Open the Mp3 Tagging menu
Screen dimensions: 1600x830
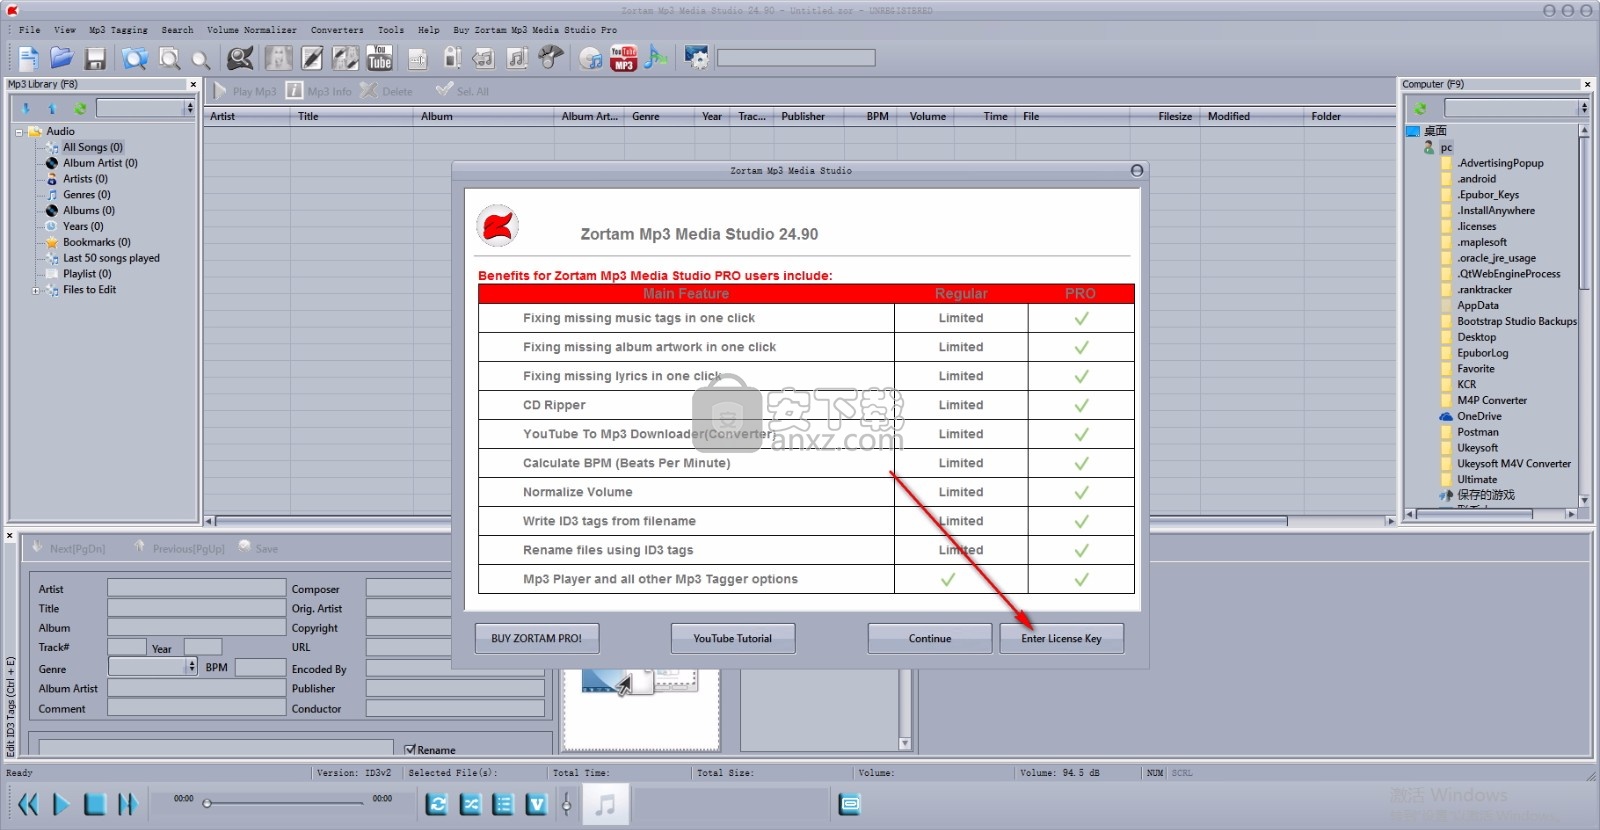pos(118,30)
